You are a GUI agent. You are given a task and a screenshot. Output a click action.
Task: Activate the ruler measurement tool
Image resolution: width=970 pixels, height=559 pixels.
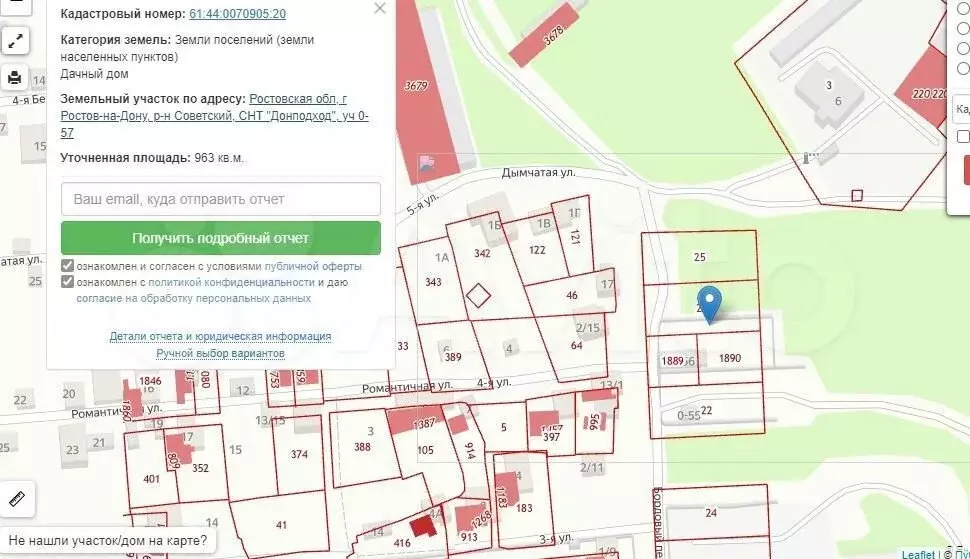point(17,498)
